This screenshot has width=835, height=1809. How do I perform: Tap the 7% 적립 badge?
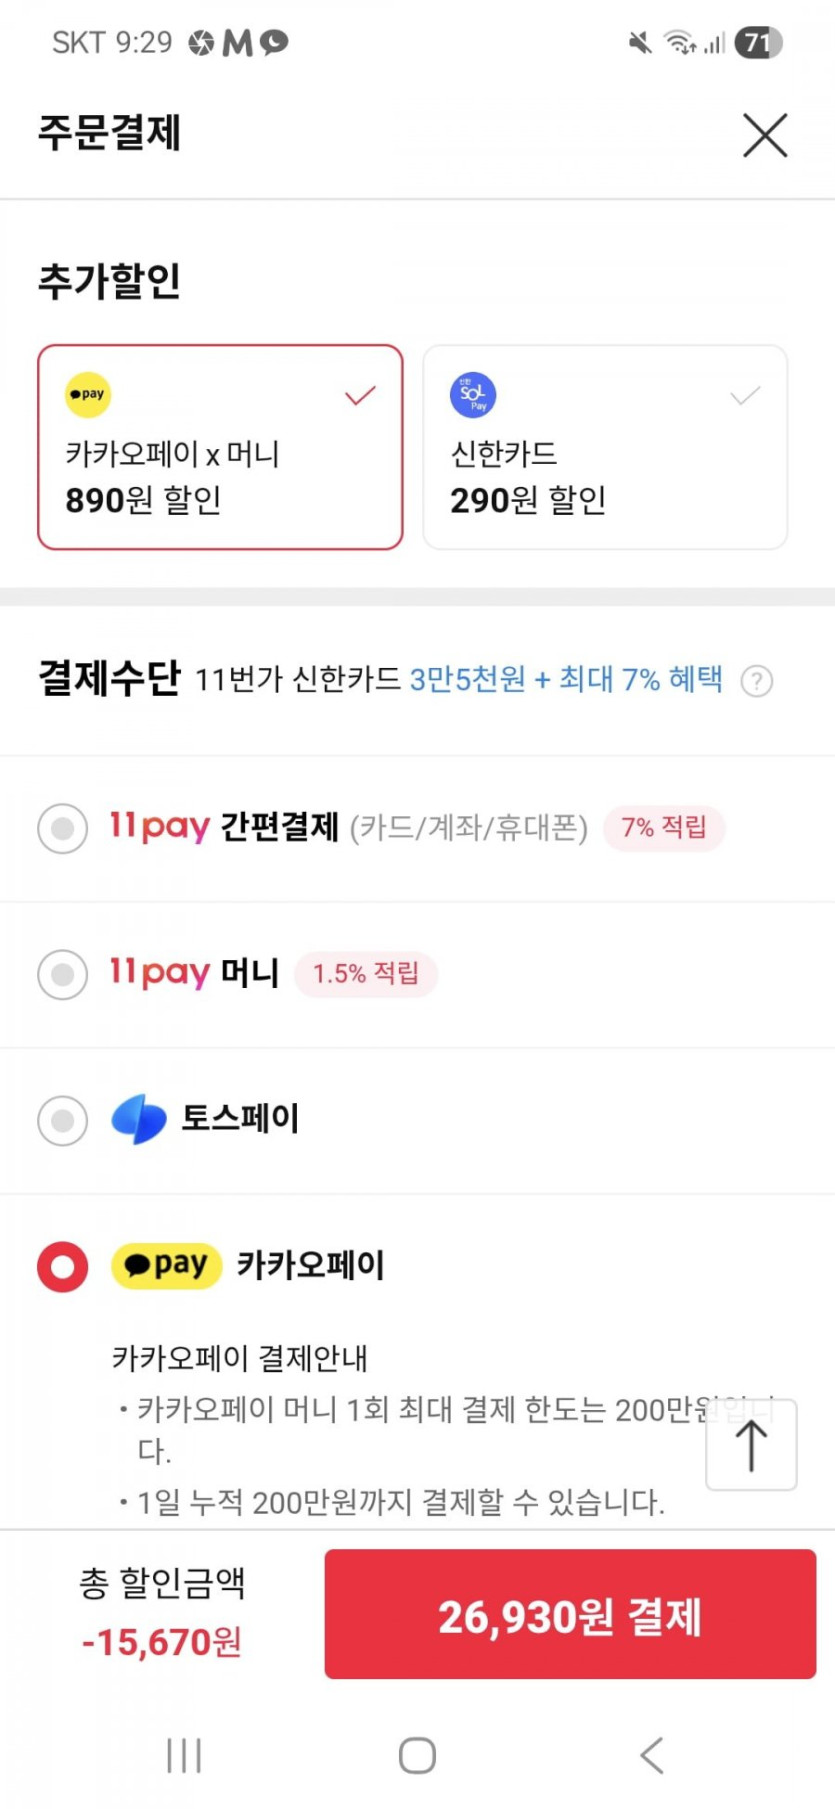[664, 828]
